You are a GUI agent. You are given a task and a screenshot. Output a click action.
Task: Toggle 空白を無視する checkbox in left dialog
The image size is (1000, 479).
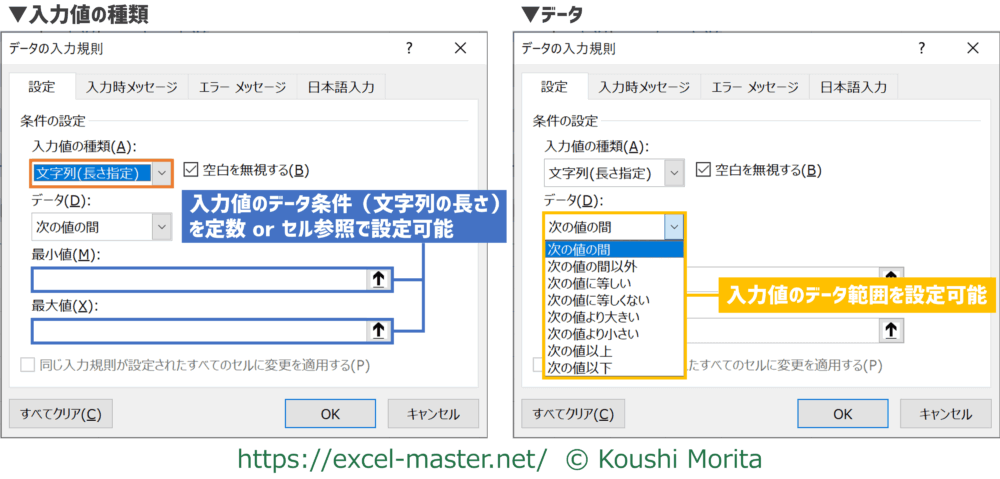point(192,171)
